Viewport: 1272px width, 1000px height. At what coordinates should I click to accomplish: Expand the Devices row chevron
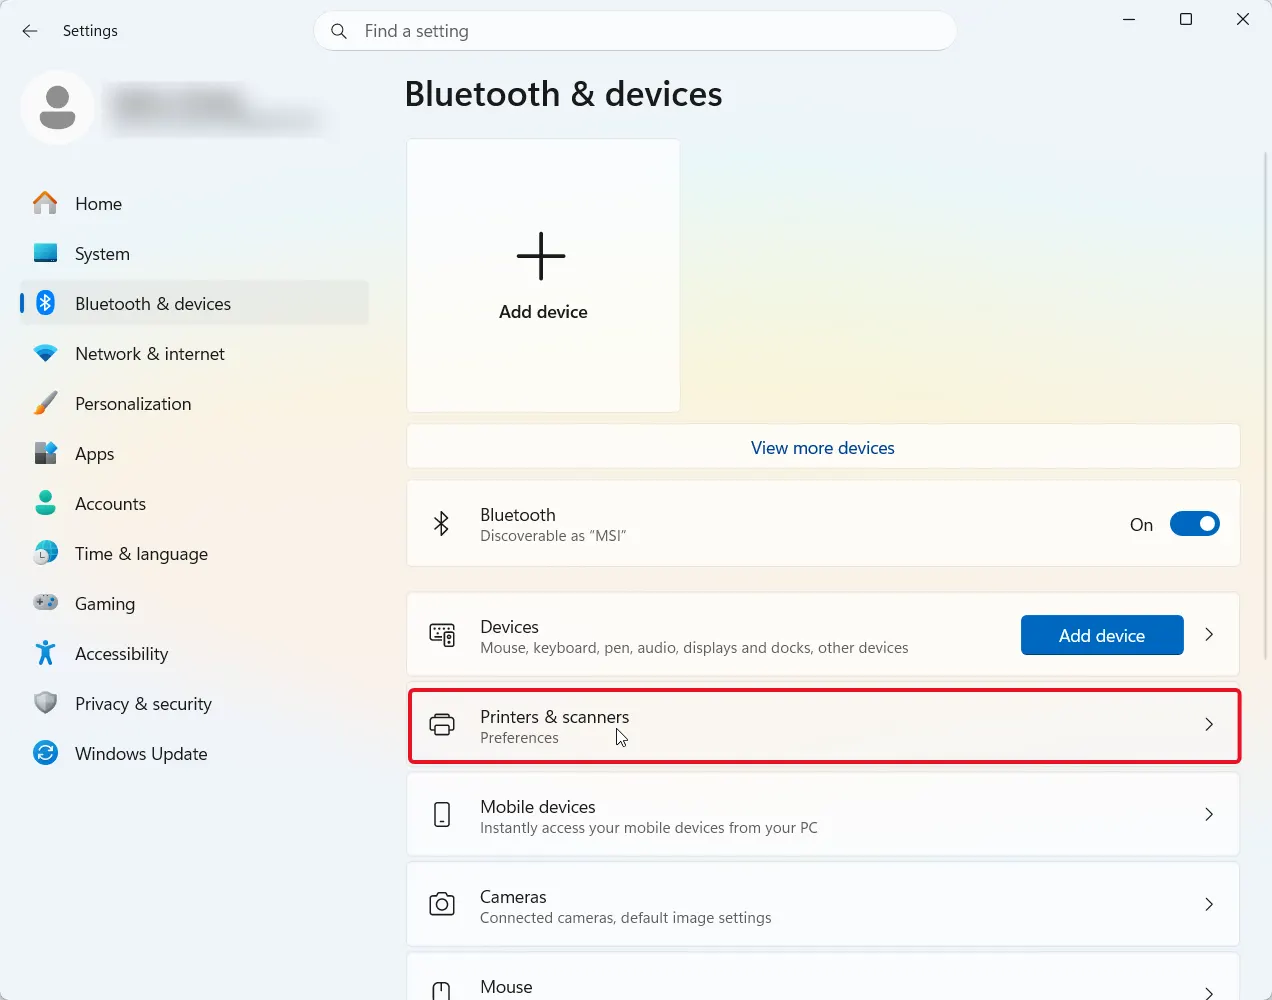click(x=1209, y=635)
